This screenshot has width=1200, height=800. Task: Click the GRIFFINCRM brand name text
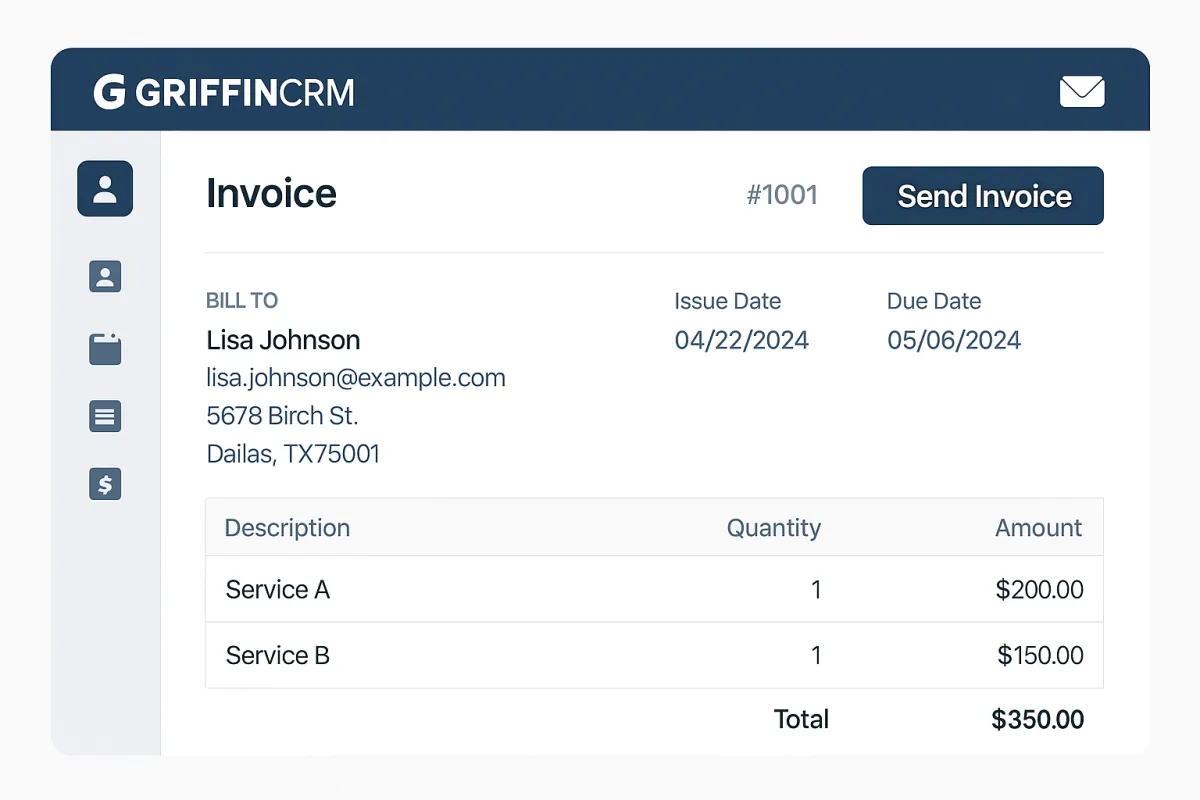click(x=245, y=93)
